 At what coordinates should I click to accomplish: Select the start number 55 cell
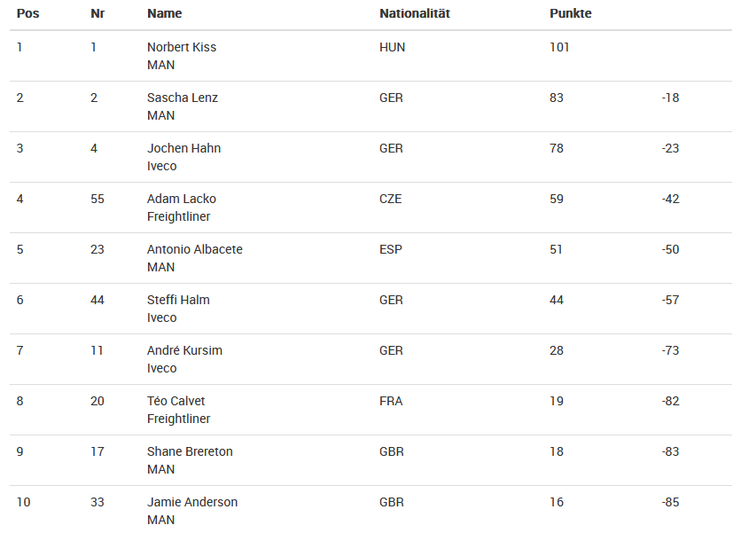pyautogui.click(x=97, y=199)
